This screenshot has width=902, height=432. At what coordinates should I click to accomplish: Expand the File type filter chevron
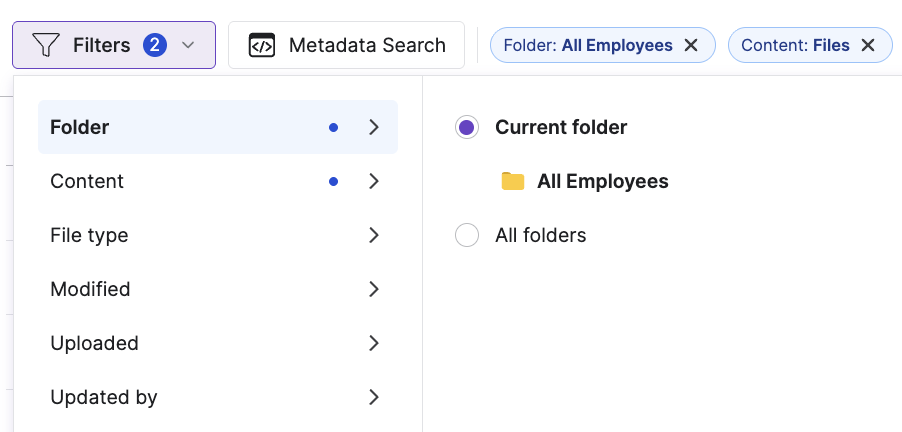click(x=374, y=235)
